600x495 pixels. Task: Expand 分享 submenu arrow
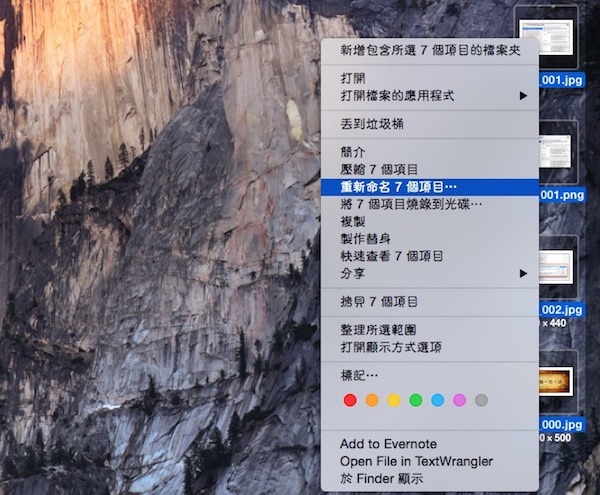tap(523, 274)
